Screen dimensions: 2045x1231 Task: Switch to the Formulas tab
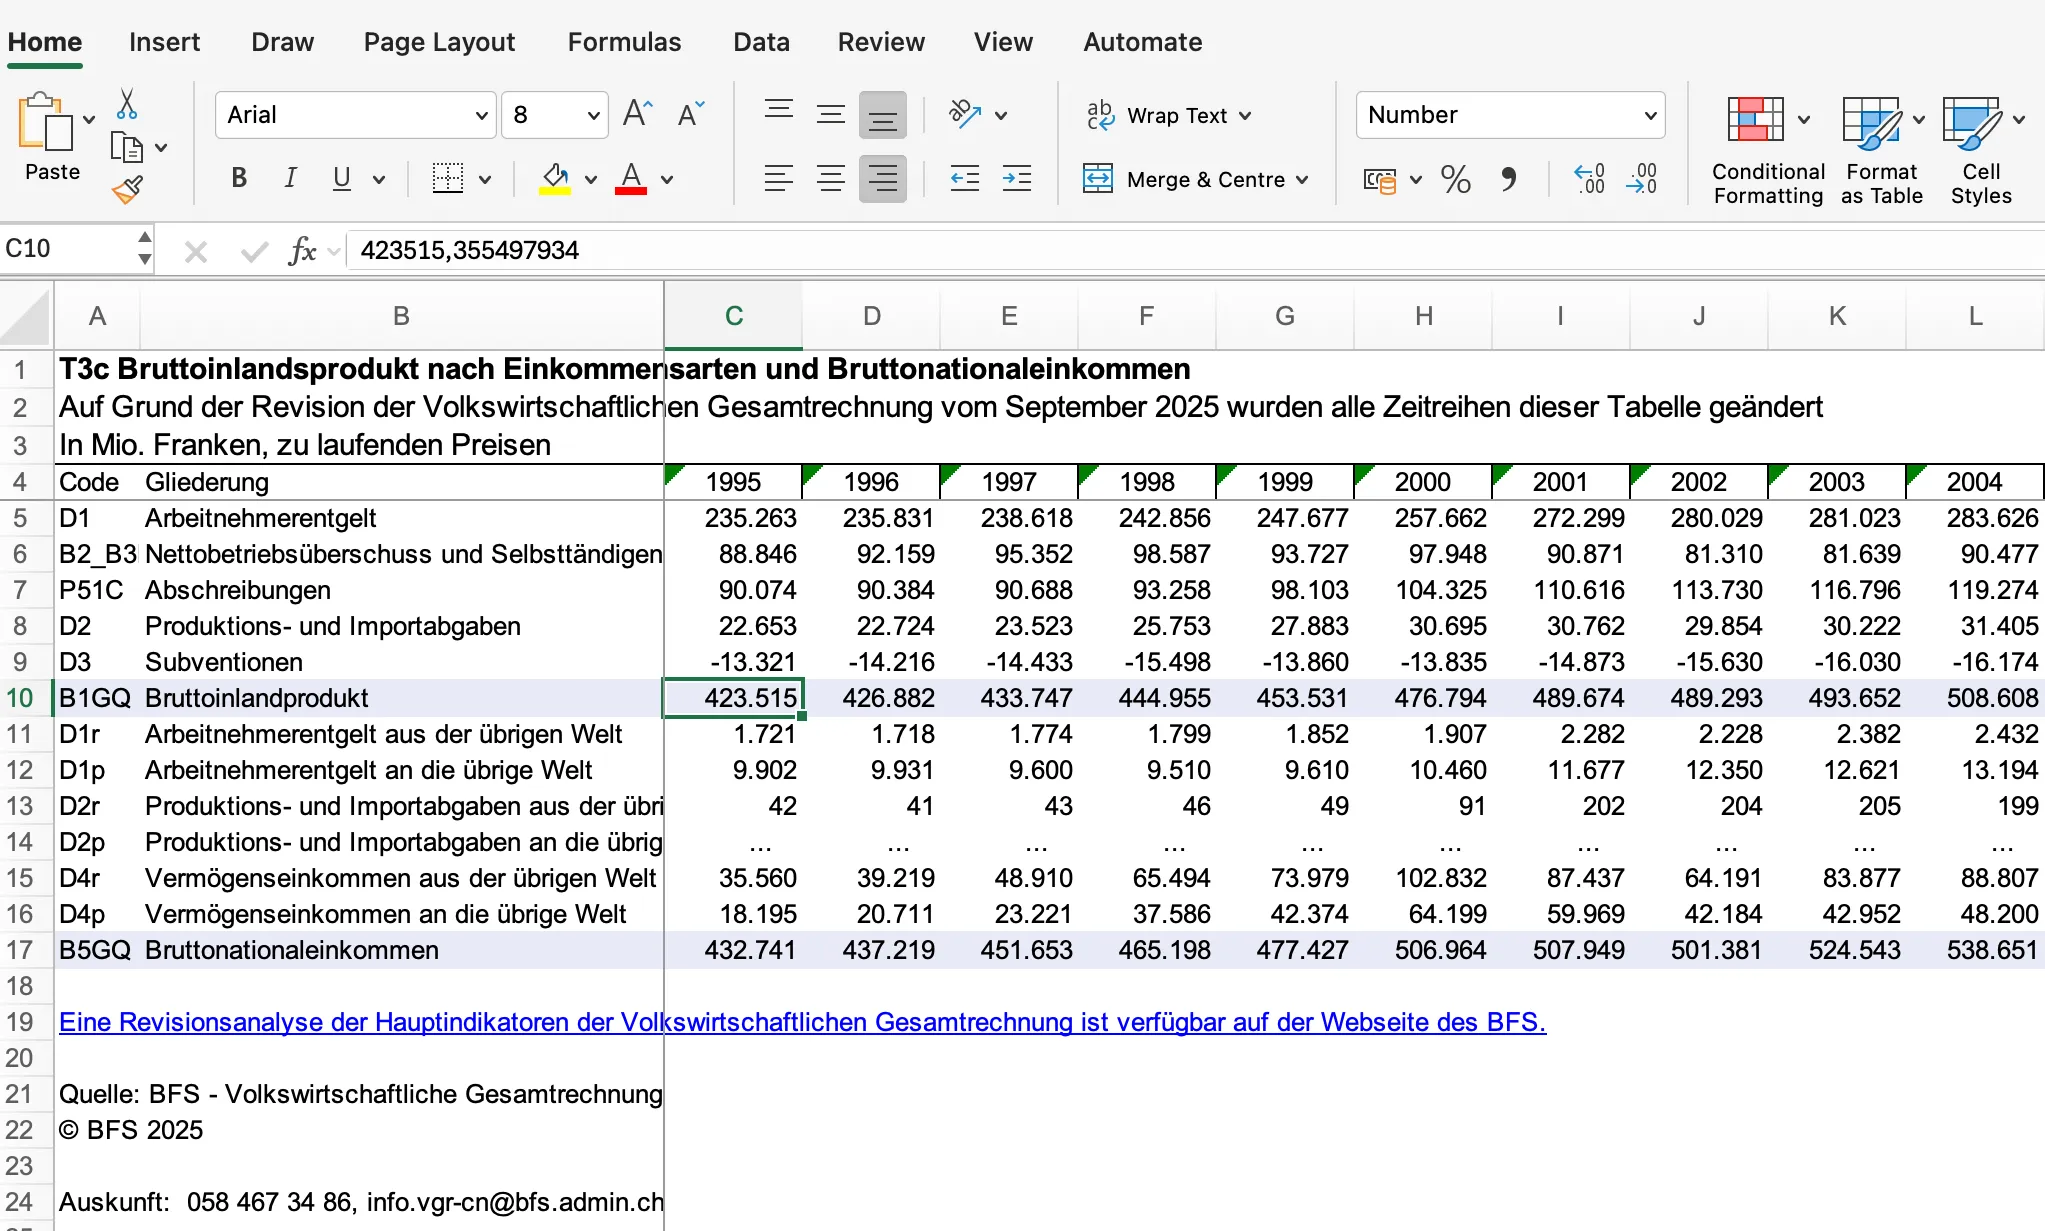(624, 42)
